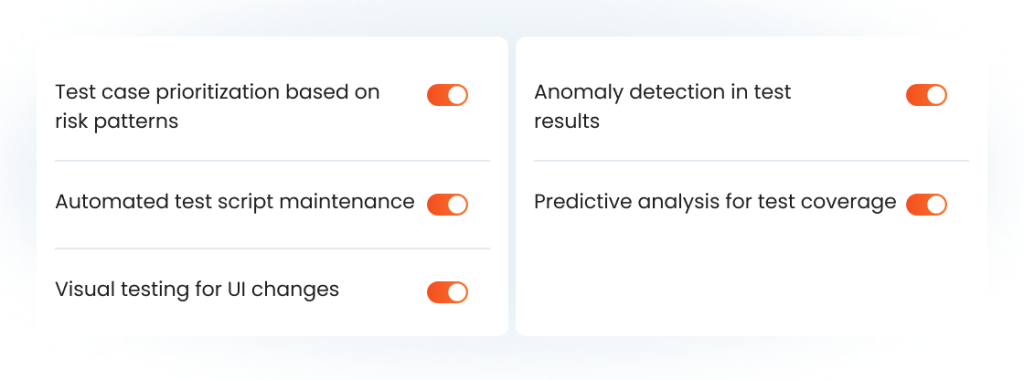Click white knob of the anomaly detection switch
1024x380 pixels.
[936, 95]
